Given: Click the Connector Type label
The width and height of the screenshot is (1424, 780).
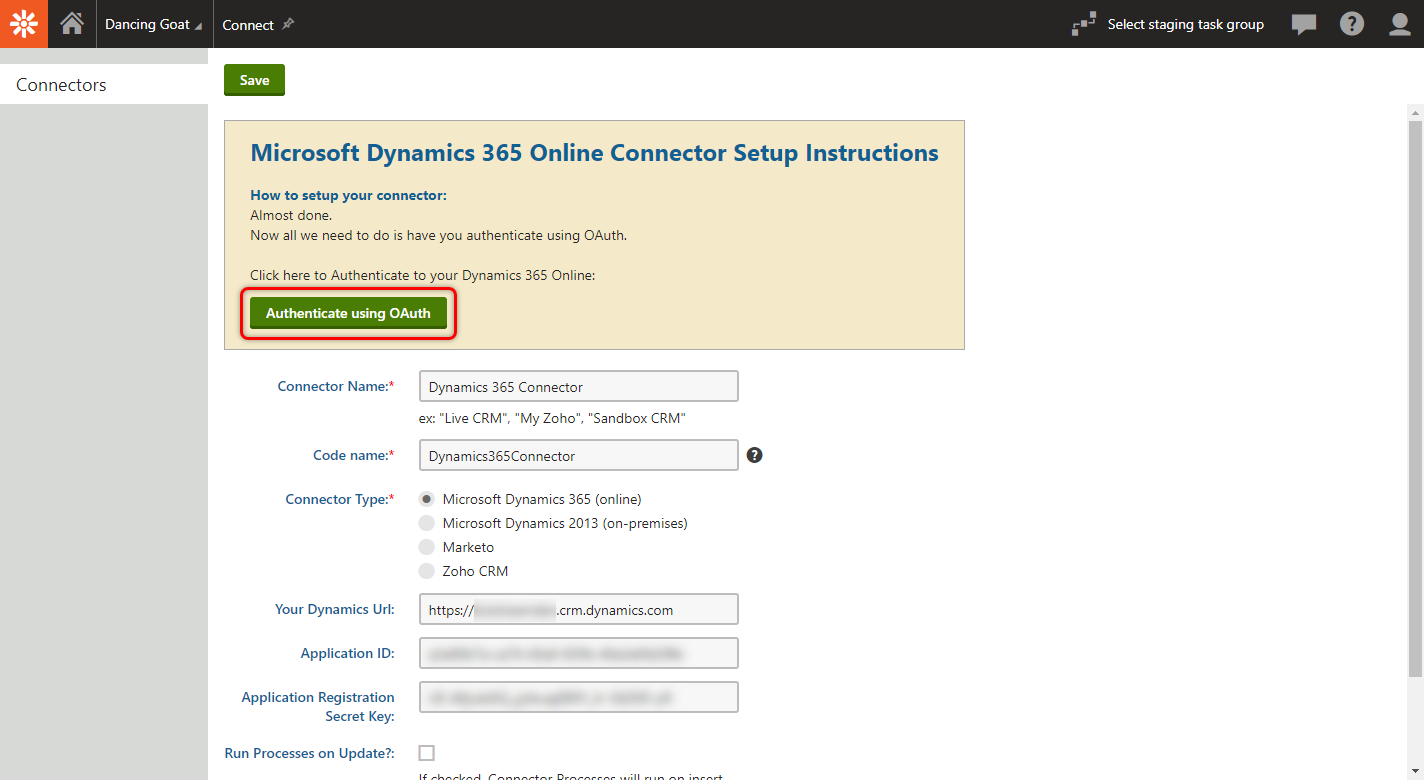Looking at the screenshot, I should [339, 499].
